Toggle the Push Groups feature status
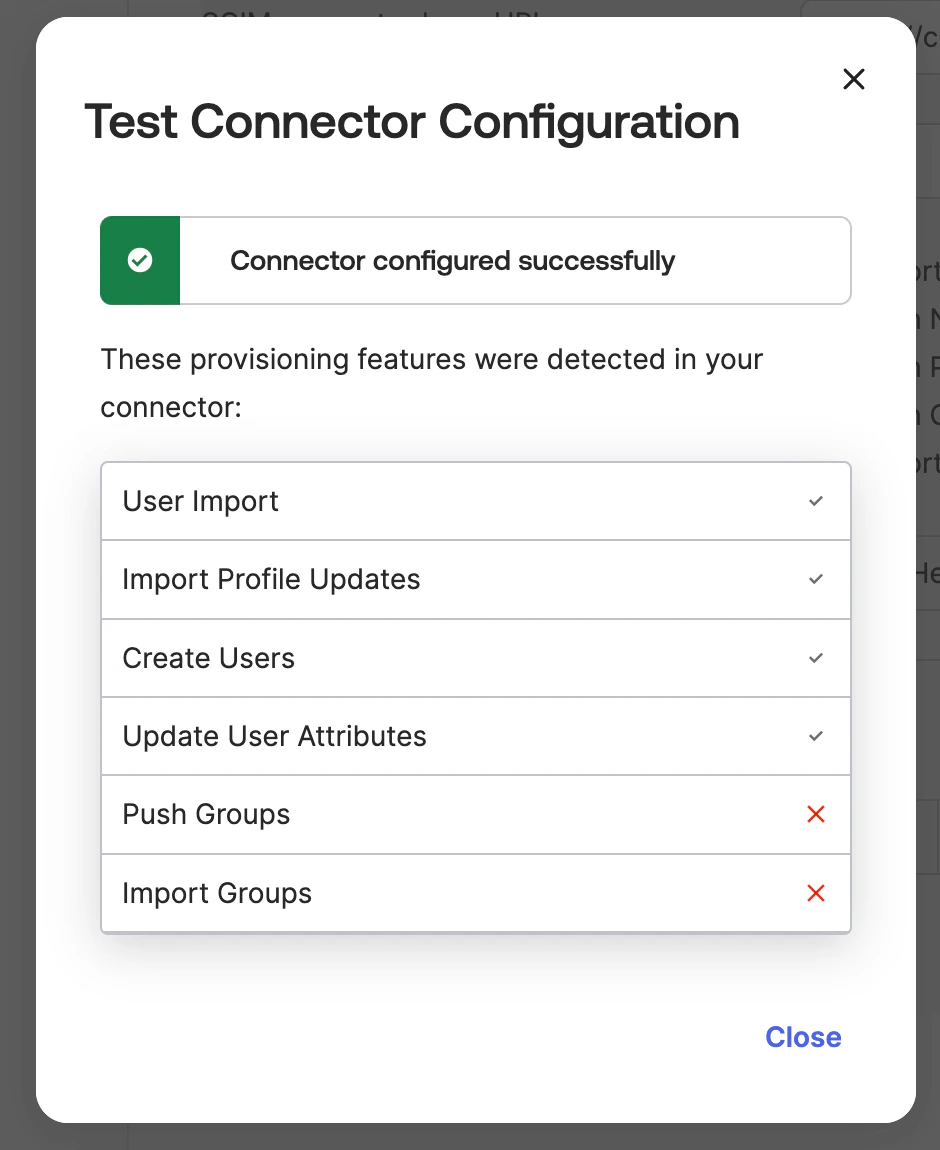940x1150 pixels. click(x=815, y=814)
